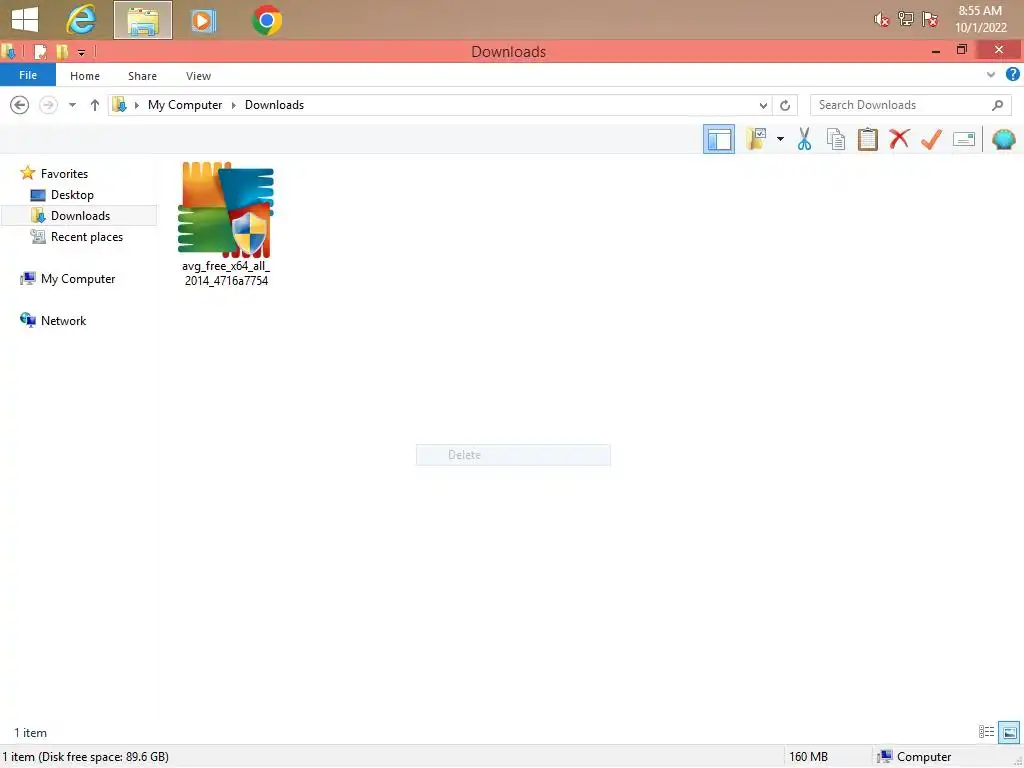Click the quick access New folder icon
Screen dimensions: 1024x768
(62, 52)
